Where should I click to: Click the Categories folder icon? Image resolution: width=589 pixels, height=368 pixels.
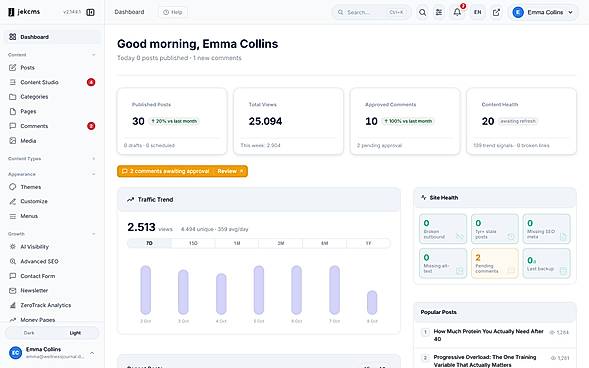coord(12,97)
